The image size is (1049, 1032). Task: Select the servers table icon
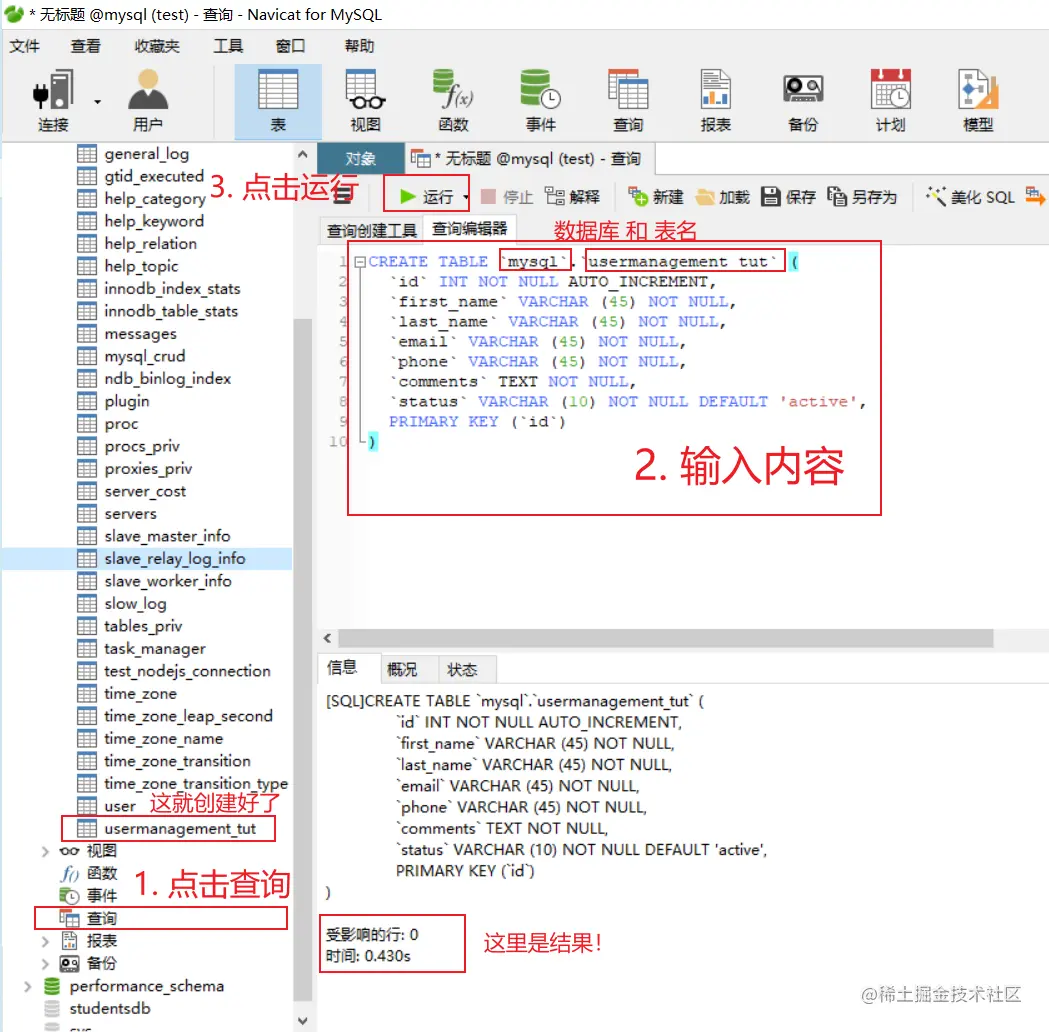coord(87,514)
